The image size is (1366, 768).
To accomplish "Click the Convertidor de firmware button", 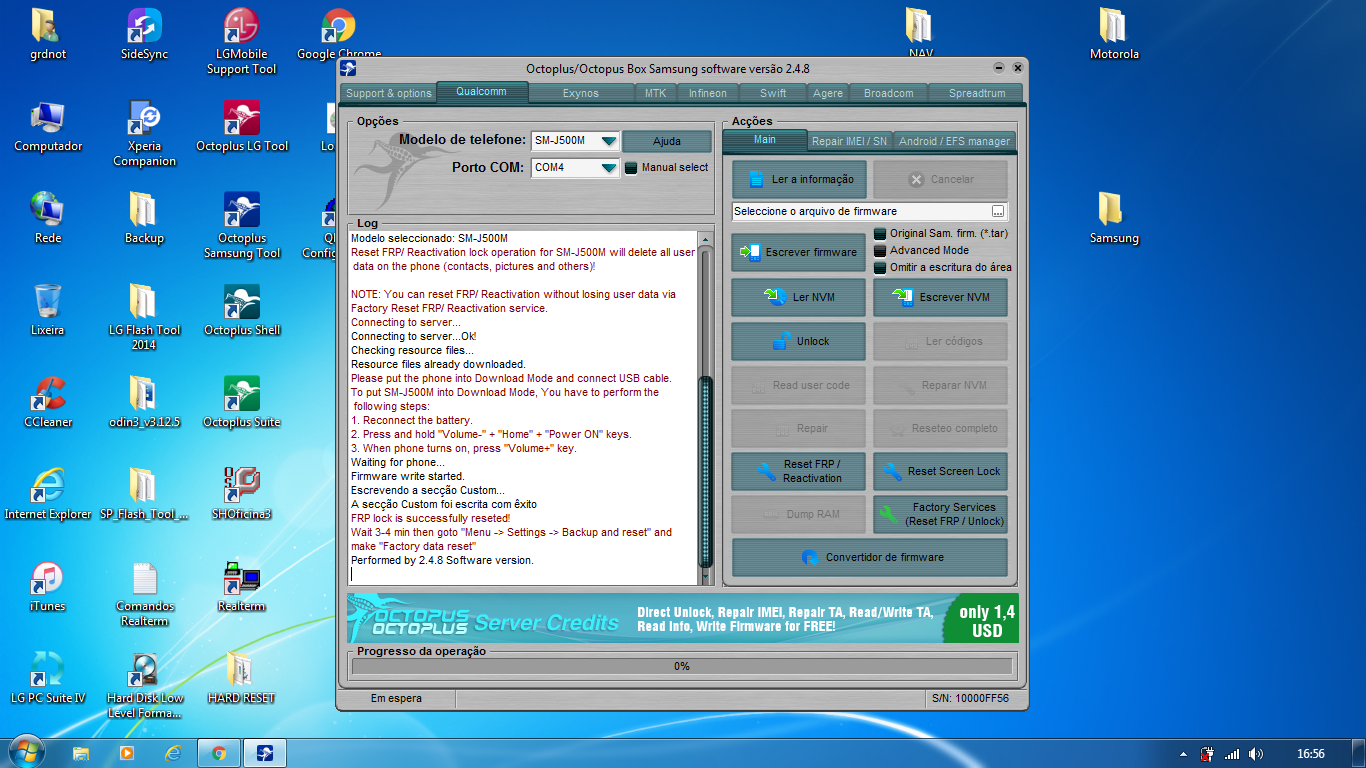I will (870, 557).
